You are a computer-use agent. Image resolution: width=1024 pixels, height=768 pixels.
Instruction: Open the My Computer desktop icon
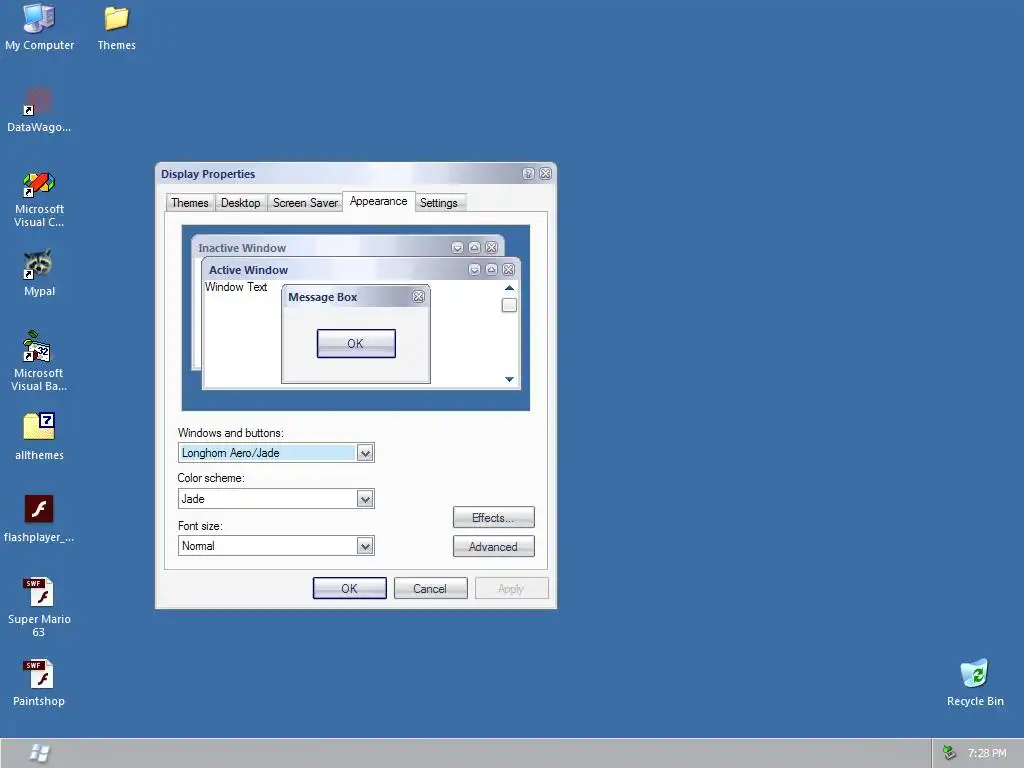pos(39,27)
